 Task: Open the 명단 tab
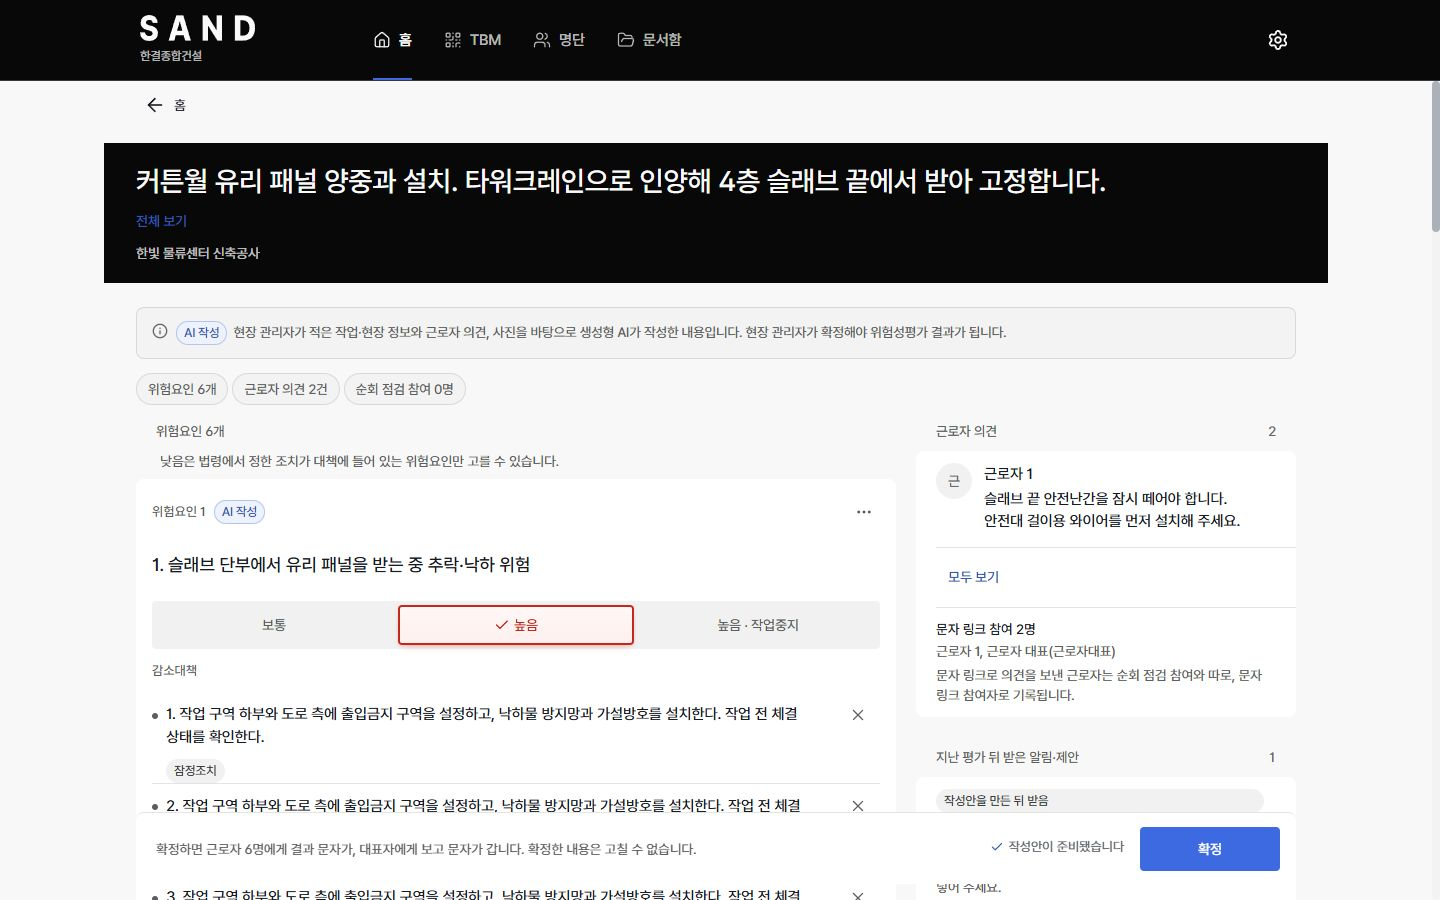[559, 40]
